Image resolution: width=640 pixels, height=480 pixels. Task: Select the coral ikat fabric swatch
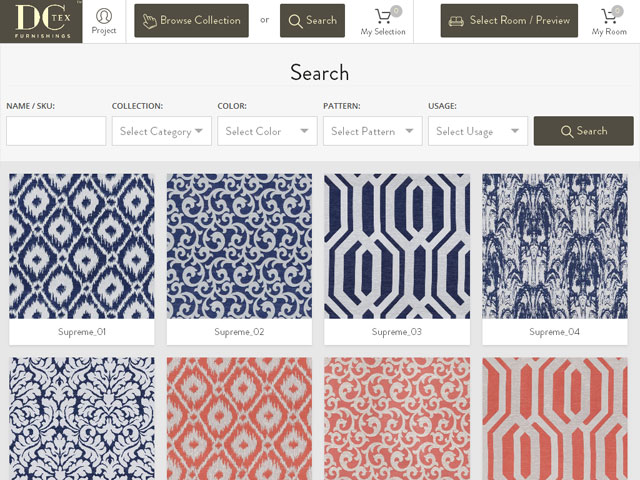[x=239, y=418]
